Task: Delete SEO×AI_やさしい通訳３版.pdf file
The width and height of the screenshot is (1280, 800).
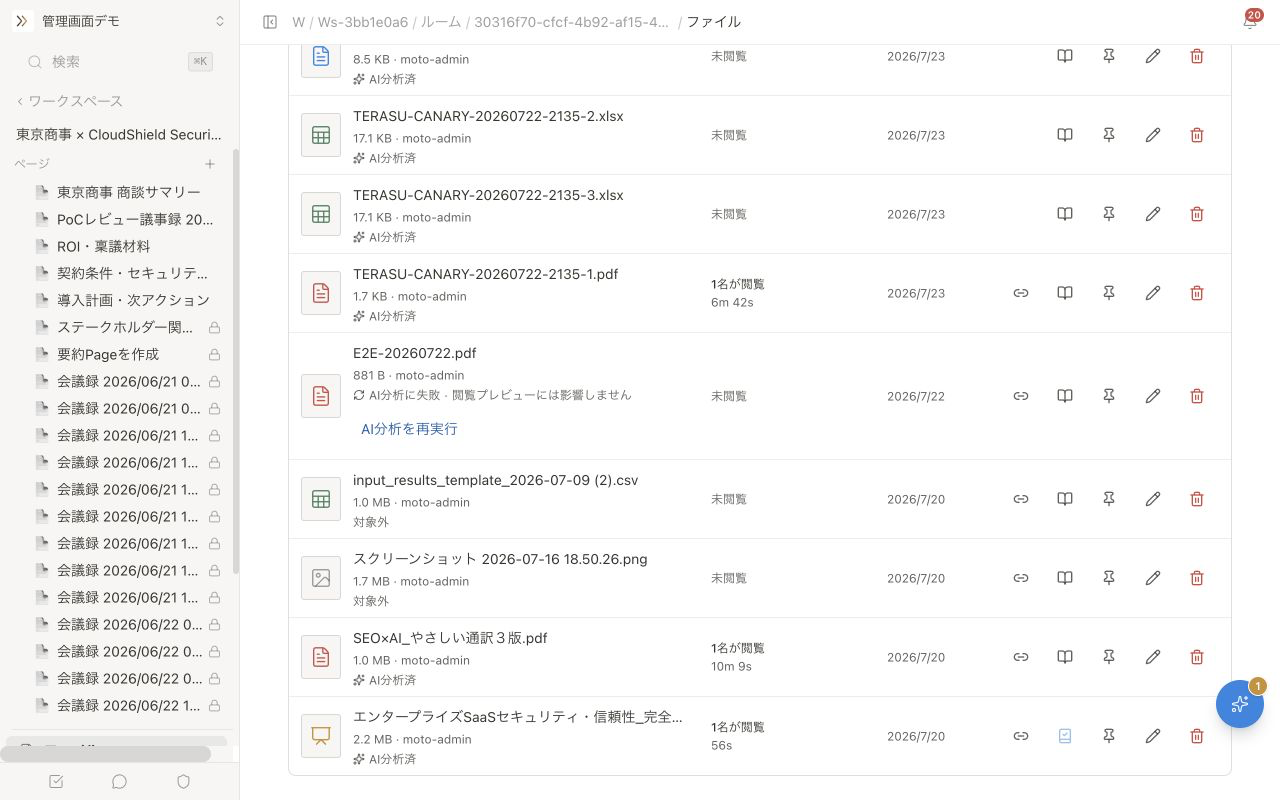Action: [1197, 657]
